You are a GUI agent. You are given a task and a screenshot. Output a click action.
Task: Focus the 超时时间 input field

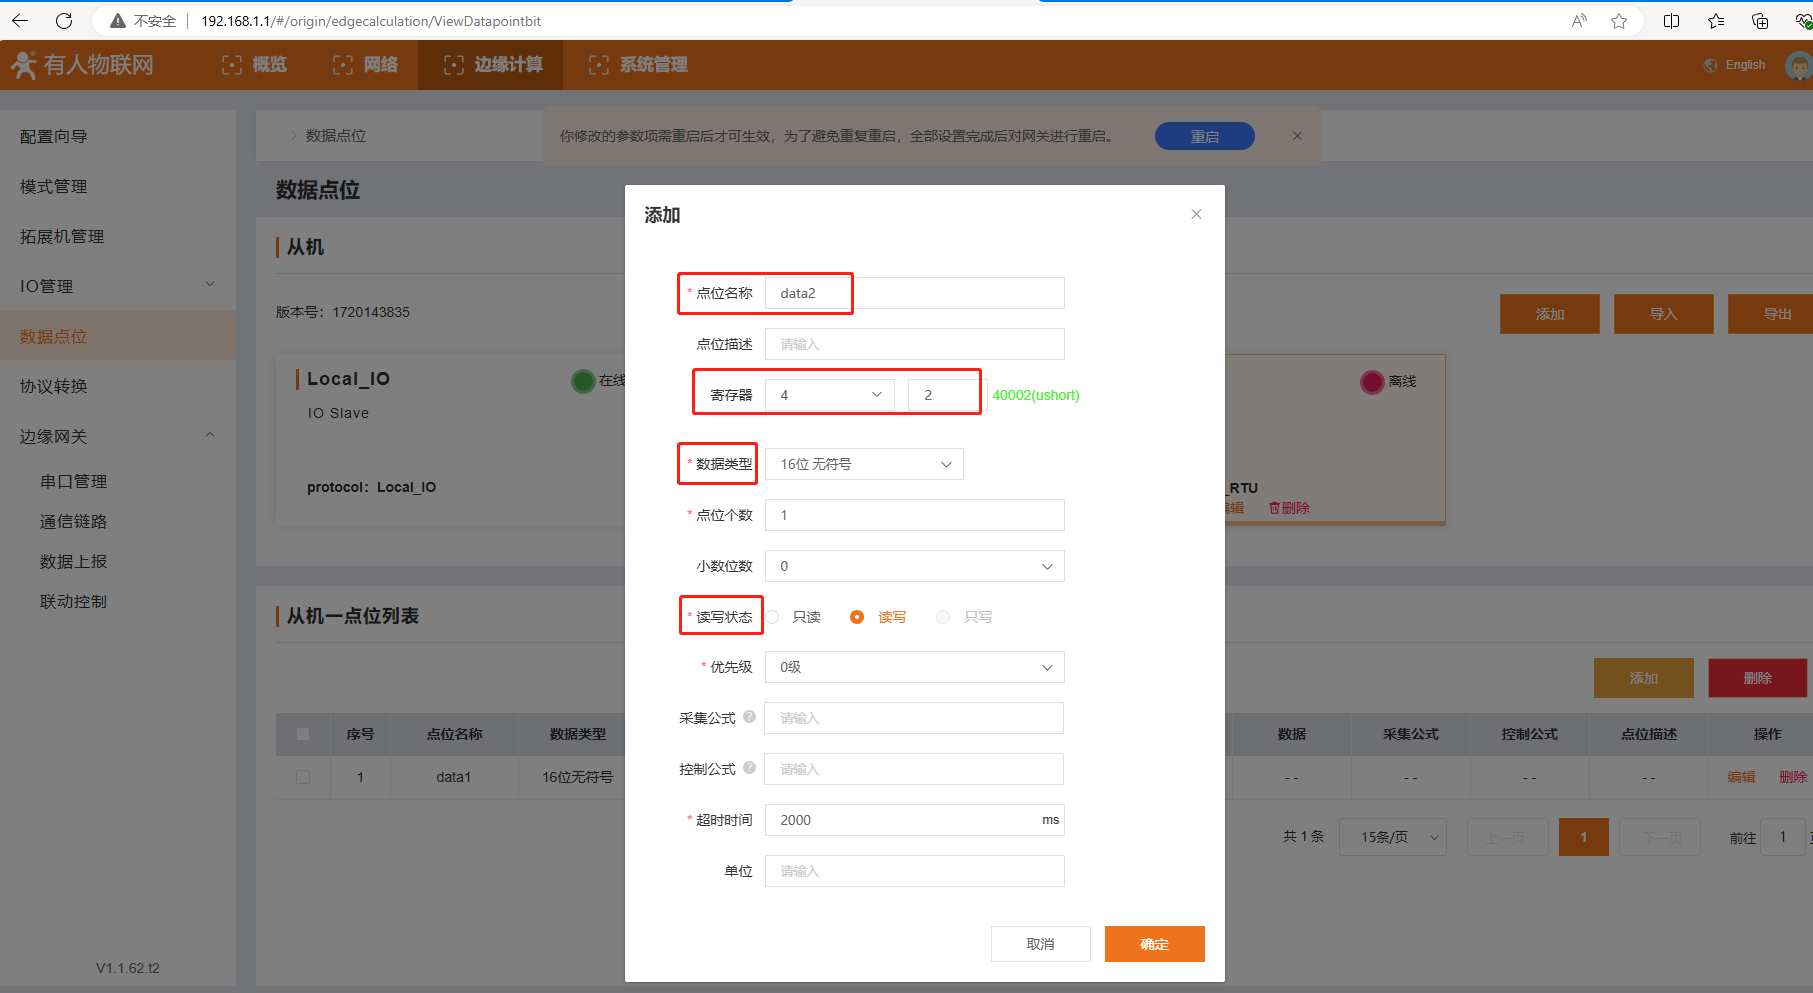(915, 820)
